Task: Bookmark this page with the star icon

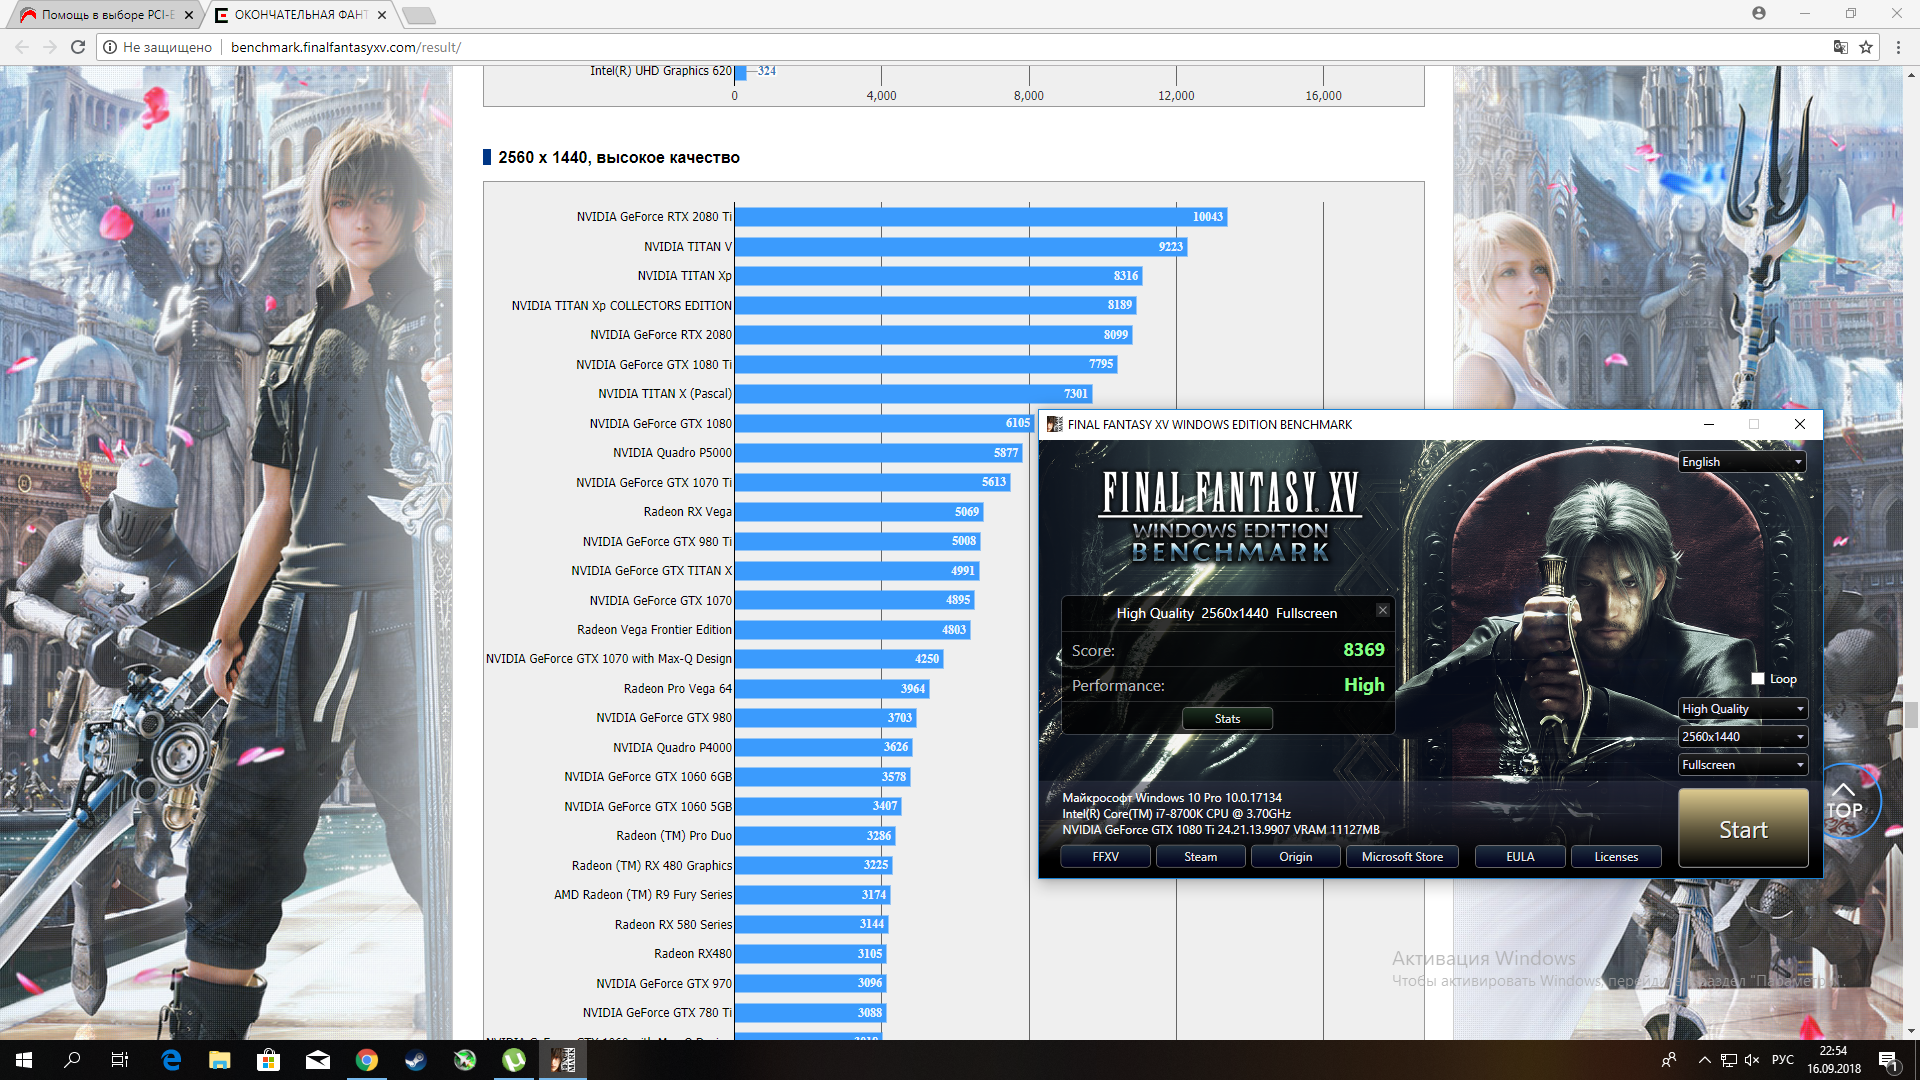Action: [1866, 47]
